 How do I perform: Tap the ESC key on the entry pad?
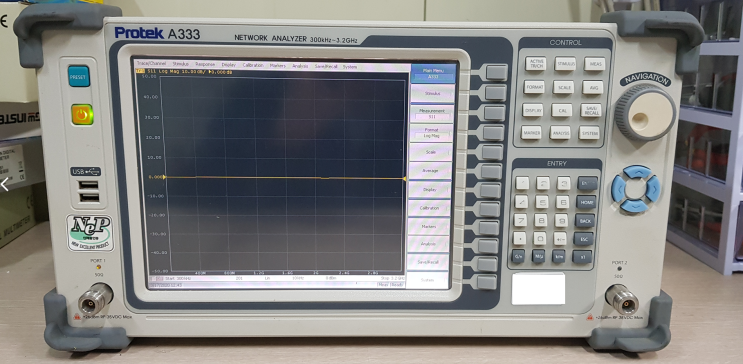[x=583, y=238]
